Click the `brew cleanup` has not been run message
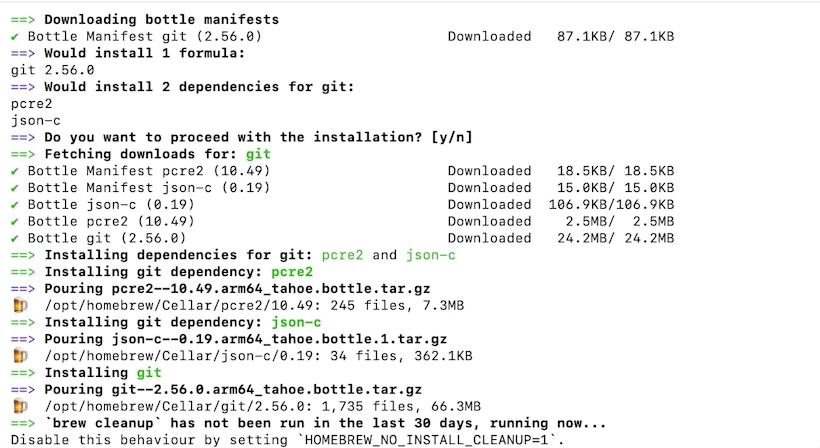Viewport: 820px width, 448px height. point(325,423)
